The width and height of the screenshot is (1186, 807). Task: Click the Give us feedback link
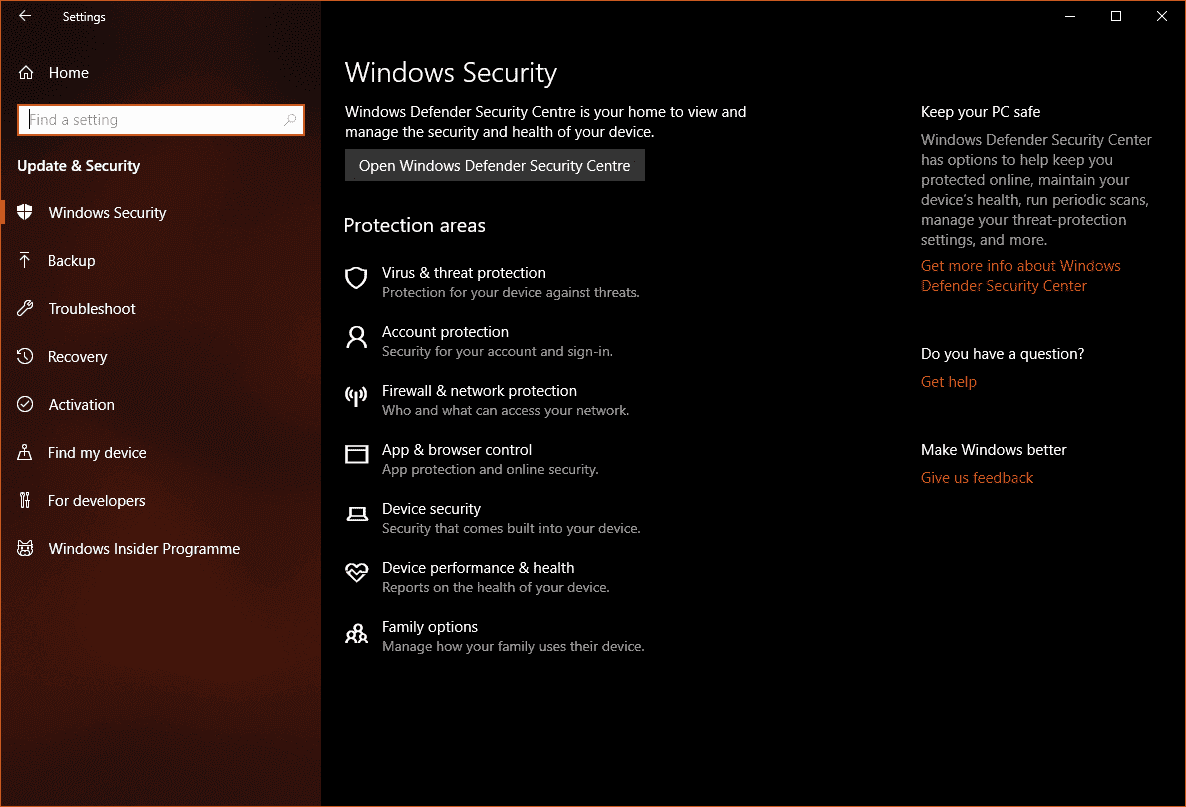pyautogui.click(x=976, y=477)
